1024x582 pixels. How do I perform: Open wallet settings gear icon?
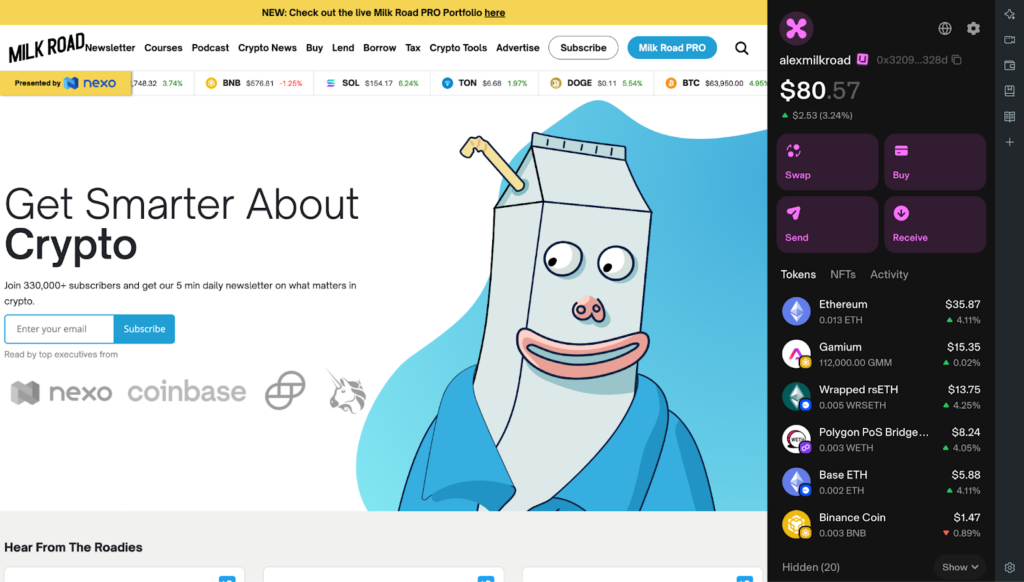pos(973,29)
